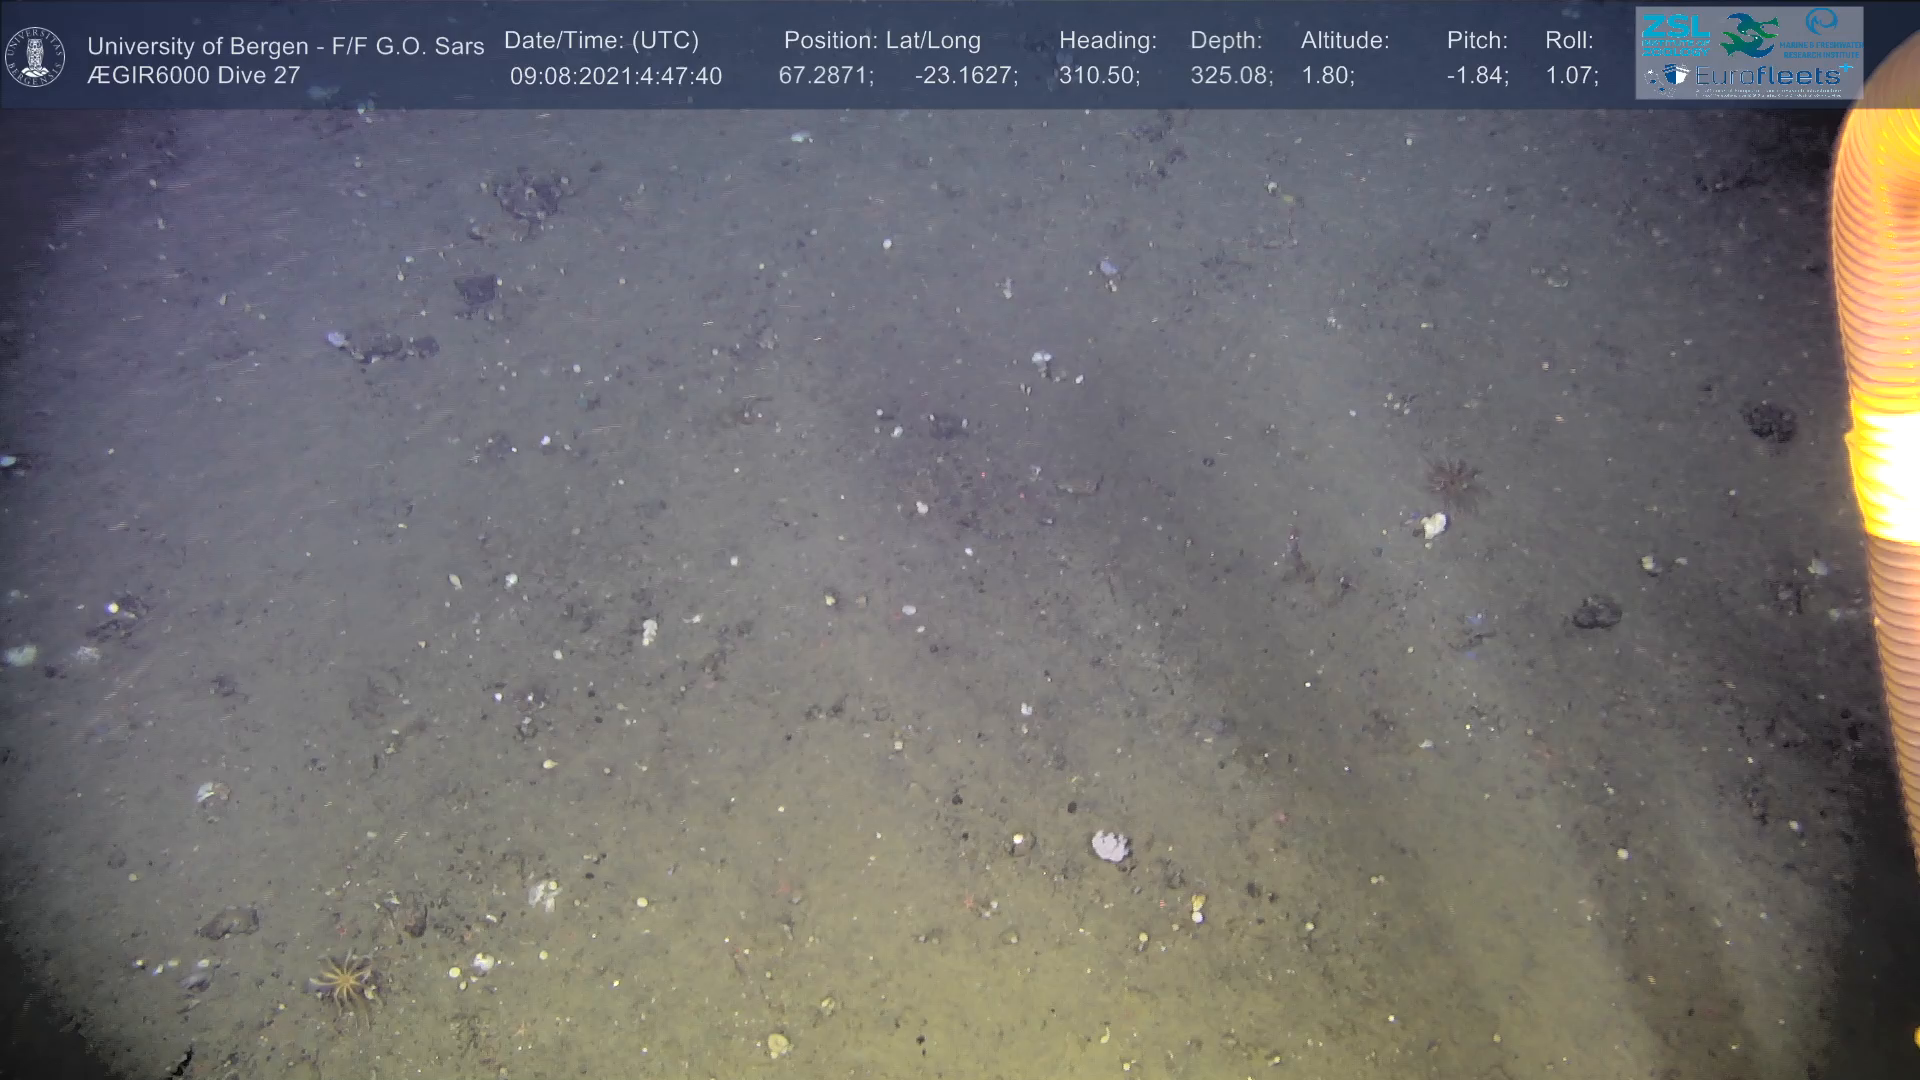Click the University of Bergen vessel title text

(x=285, y=46)
